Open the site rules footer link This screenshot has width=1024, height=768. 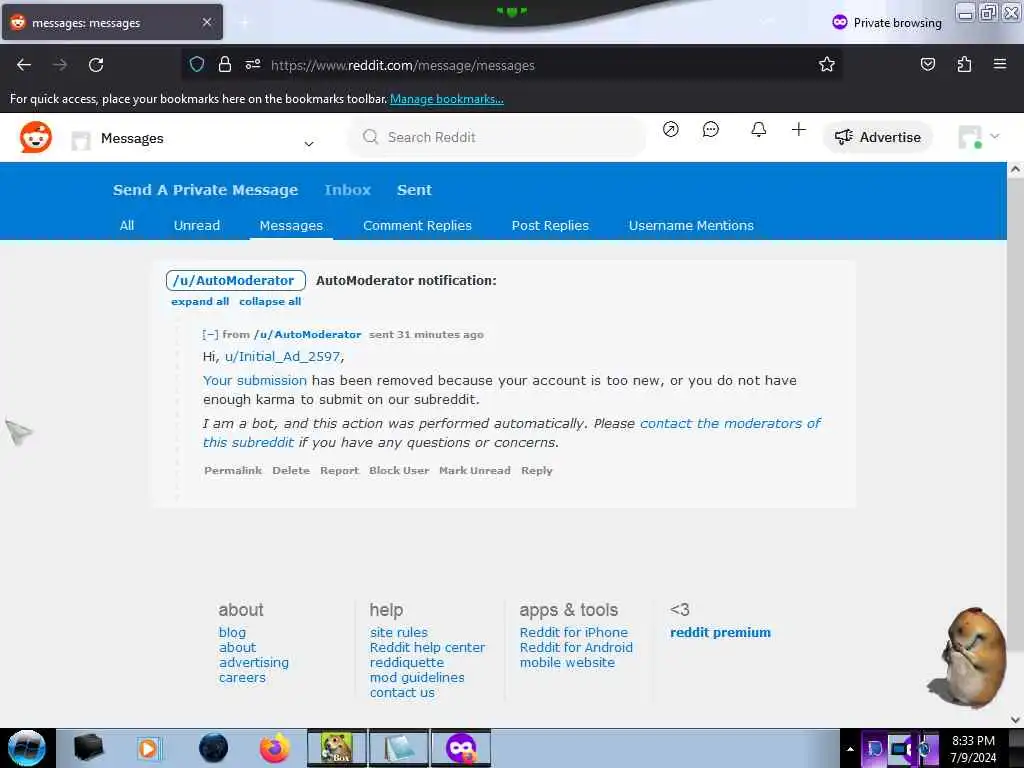point(398,632)
